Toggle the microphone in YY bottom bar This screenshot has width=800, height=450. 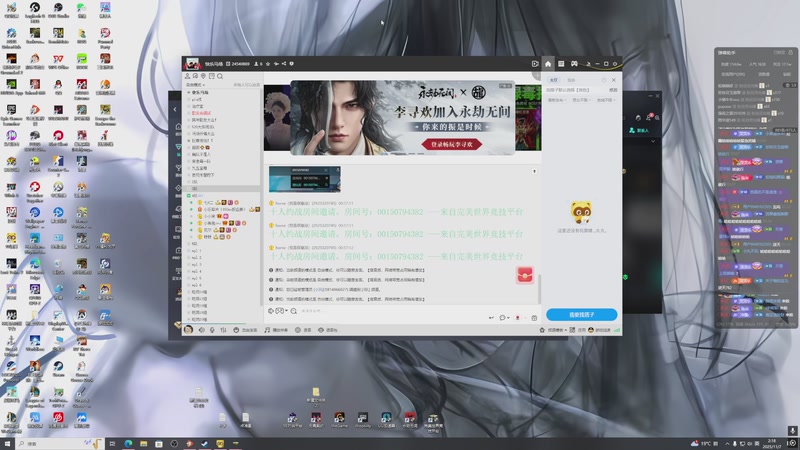tap(212, 330)
